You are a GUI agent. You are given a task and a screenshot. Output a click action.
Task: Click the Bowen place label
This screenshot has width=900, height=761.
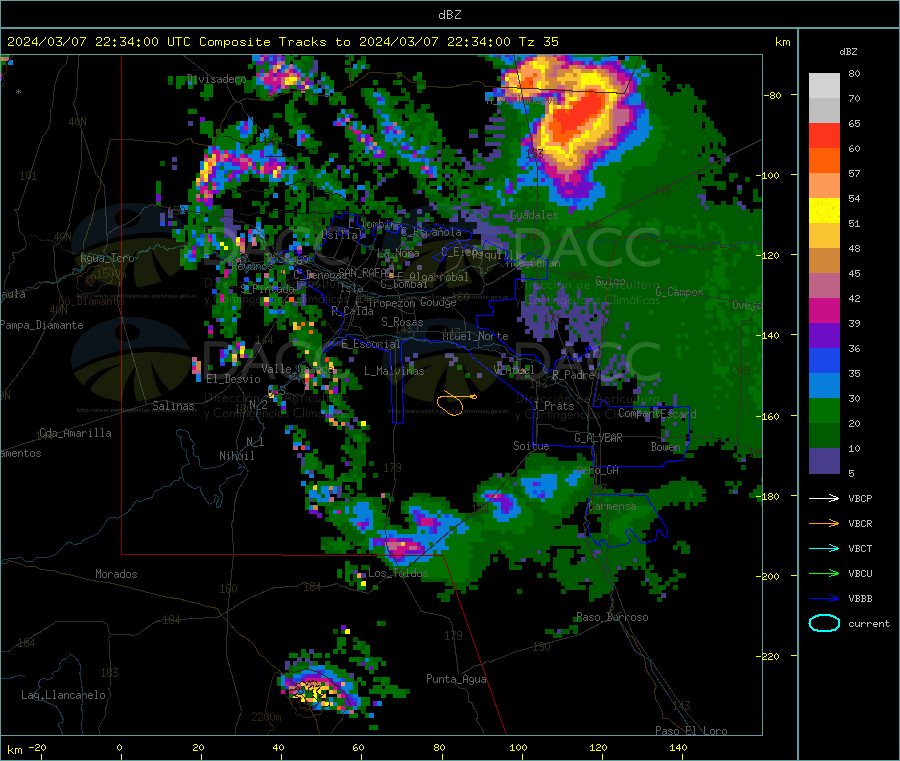(665, 446)
